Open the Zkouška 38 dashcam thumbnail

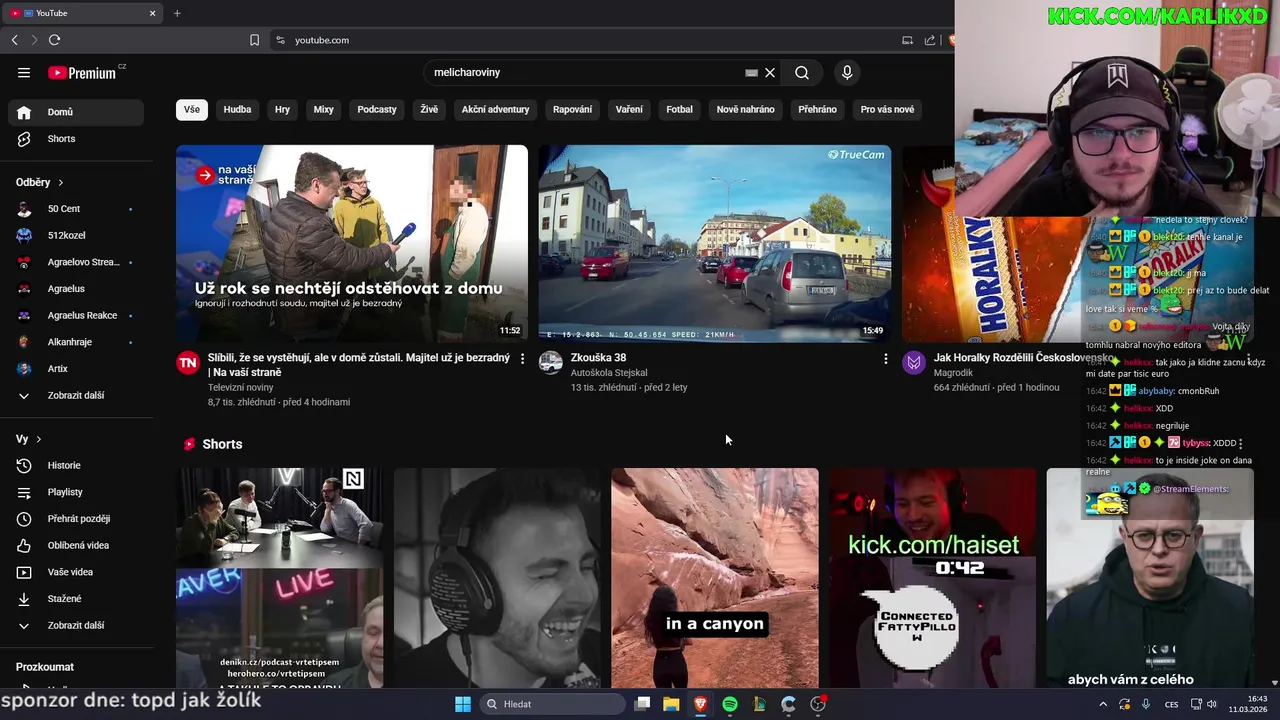click(x=714, y=244)
